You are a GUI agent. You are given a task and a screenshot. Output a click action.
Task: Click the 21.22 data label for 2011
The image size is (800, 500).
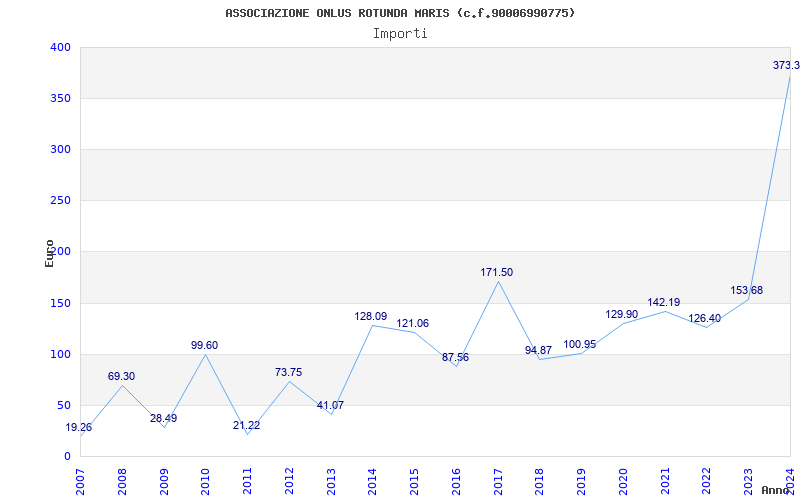point(246,425)
